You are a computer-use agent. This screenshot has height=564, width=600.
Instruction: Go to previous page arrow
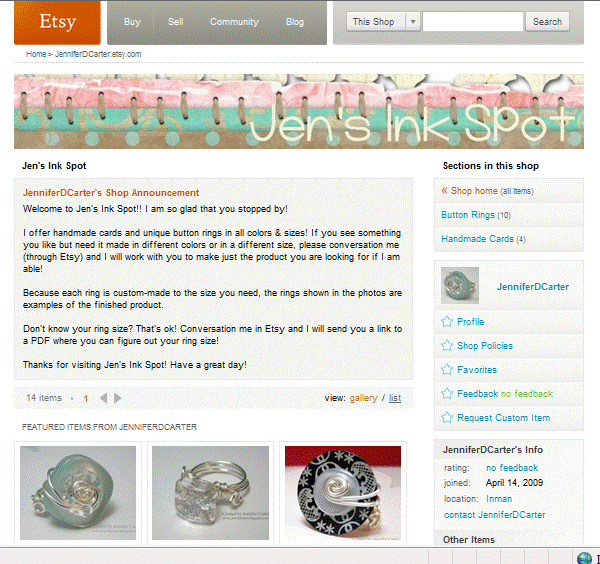tap(103, 398)
